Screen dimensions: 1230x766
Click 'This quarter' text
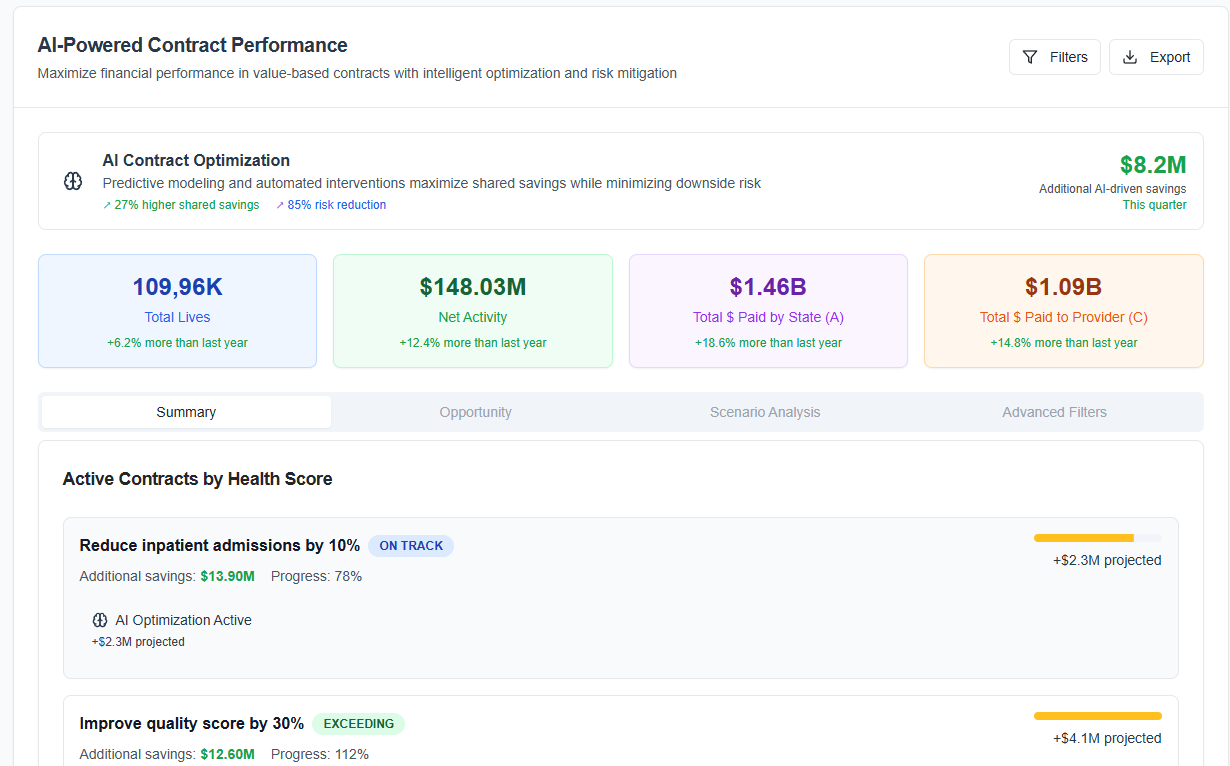tap(1155, 205)
